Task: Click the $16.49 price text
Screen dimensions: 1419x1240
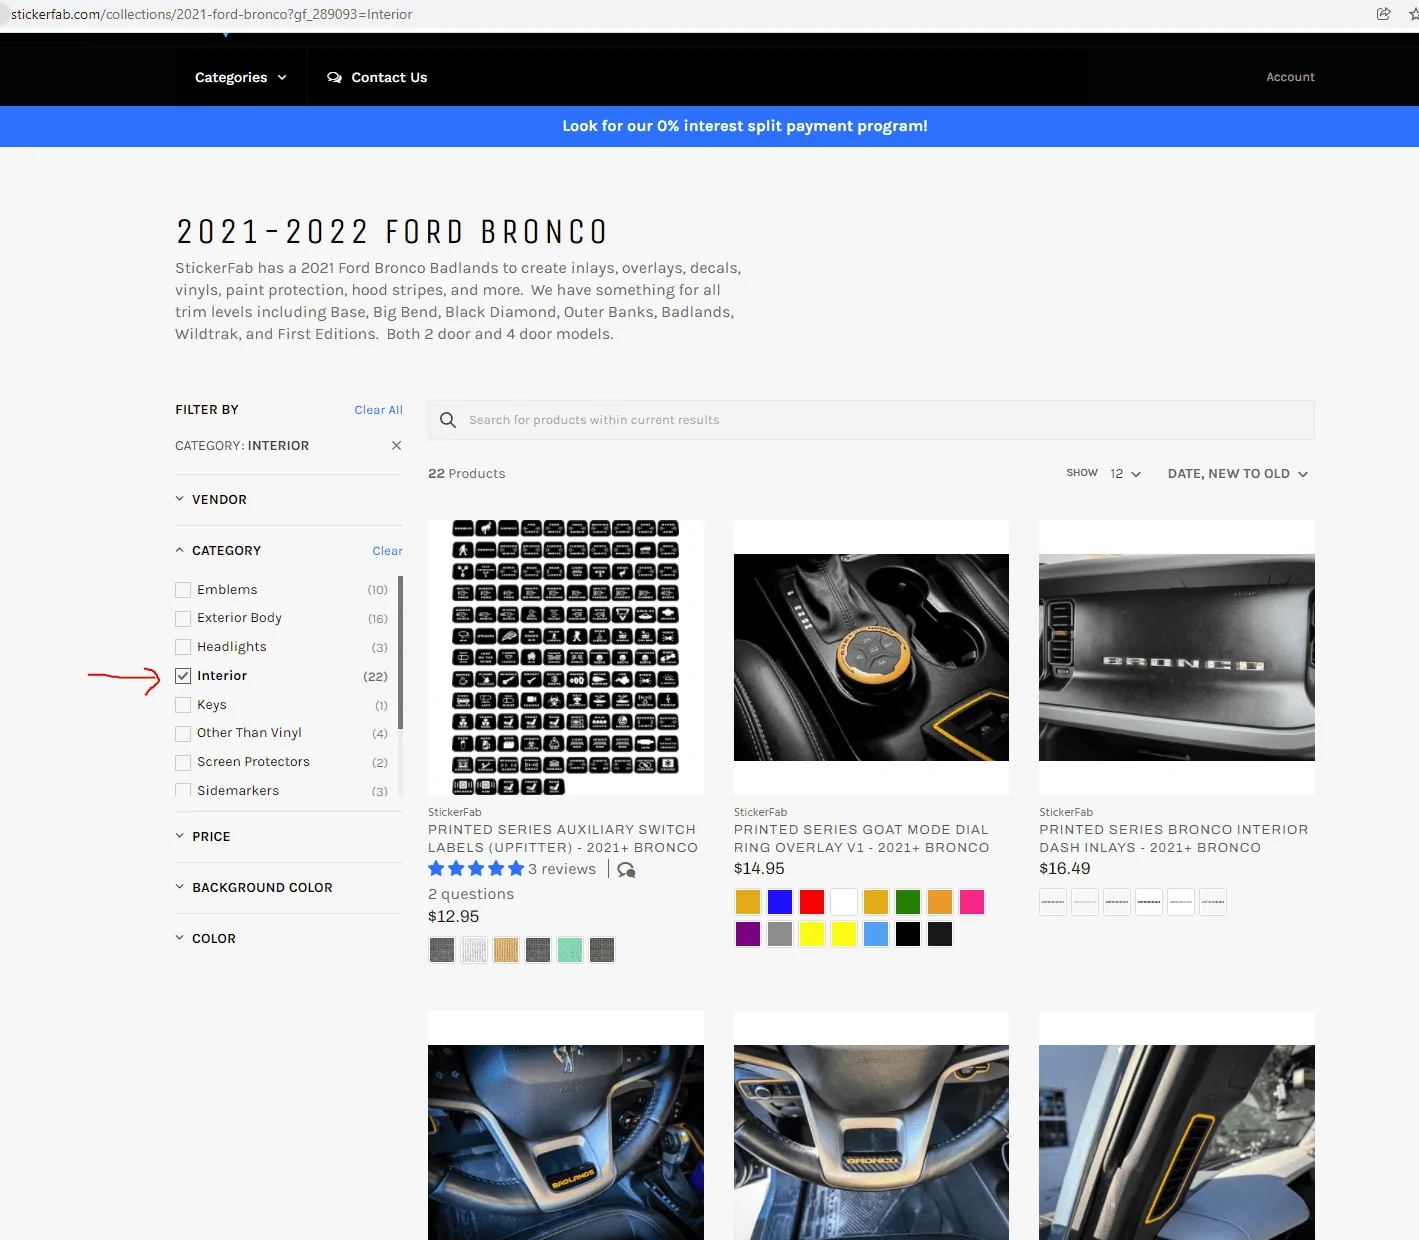Action: click(x=1064, y=868)
